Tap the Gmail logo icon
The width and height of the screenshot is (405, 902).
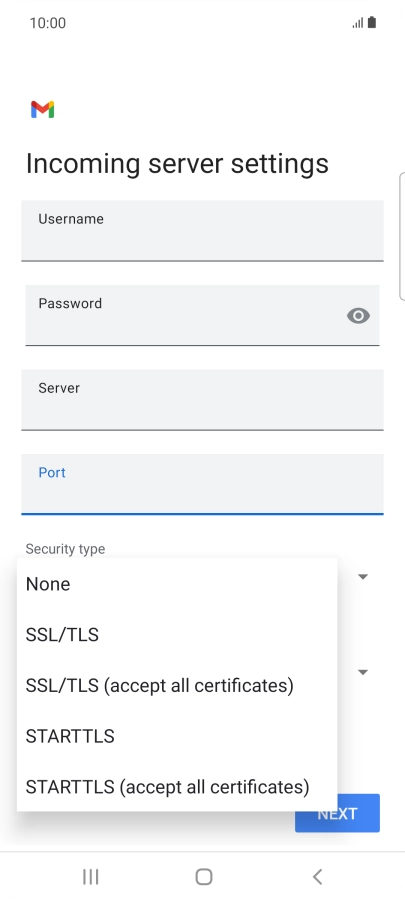(x=43, y=109)
